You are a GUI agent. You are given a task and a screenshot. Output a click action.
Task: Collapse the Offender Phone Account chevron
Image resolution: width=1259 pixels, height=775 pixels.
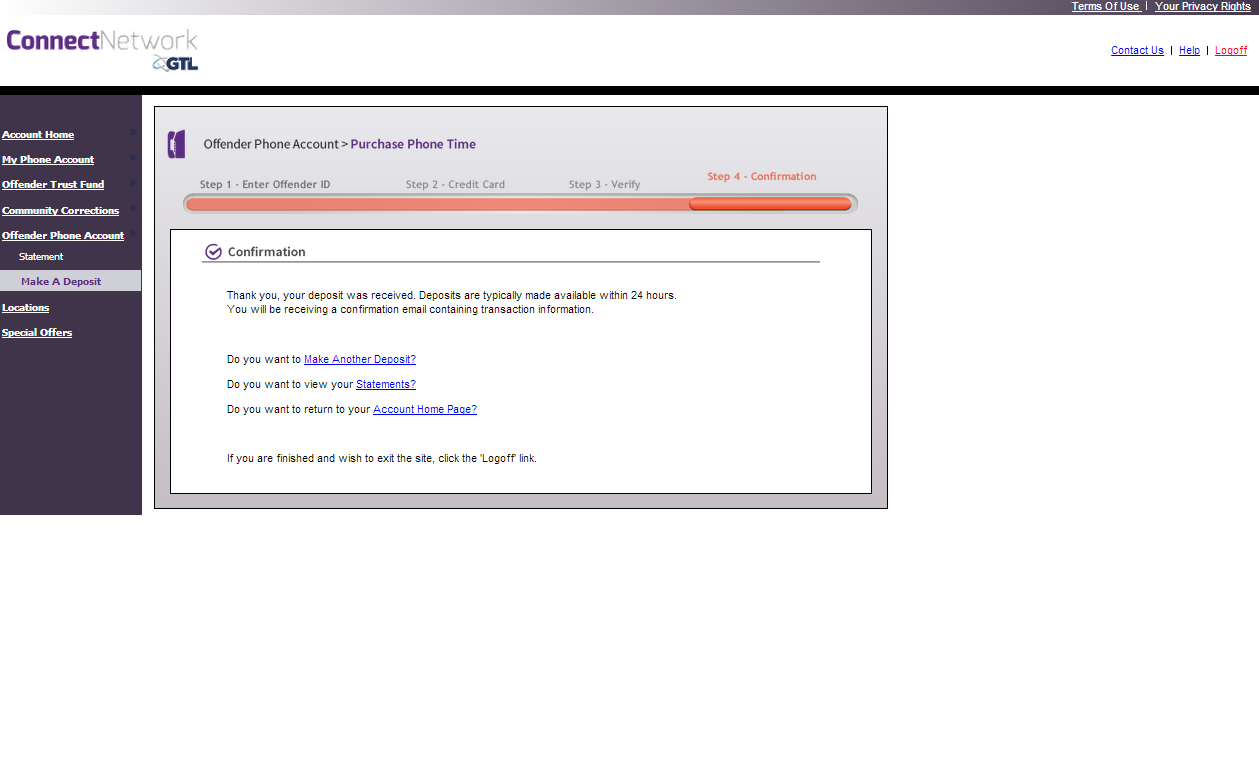pos(132,234)
